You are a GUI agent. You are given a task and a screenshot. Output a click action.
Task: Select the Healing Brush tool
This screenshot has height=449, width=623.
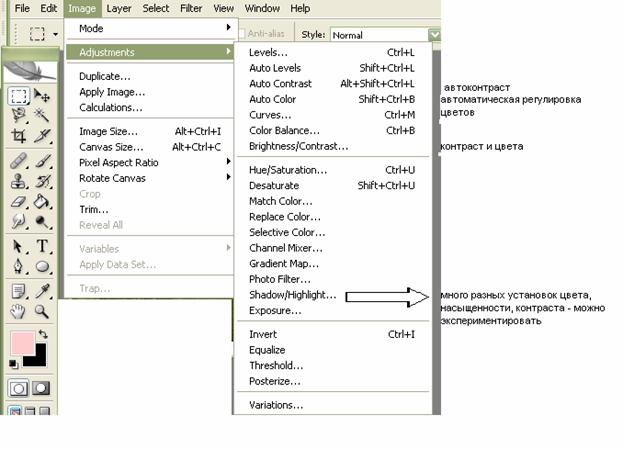[x=18, y=161]
